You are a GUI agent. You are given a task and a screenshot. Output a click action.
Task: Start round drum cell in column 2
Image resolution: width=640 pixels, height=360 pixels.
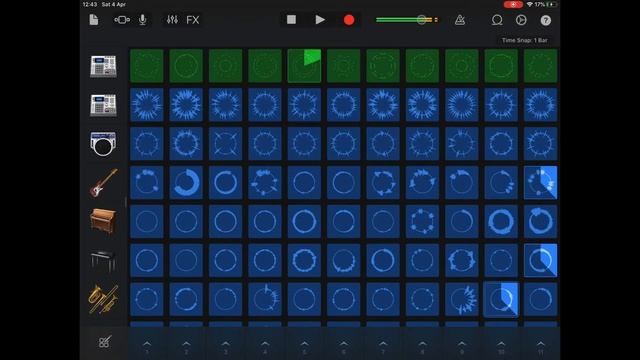pyautogui.click(x=186, y=144)
